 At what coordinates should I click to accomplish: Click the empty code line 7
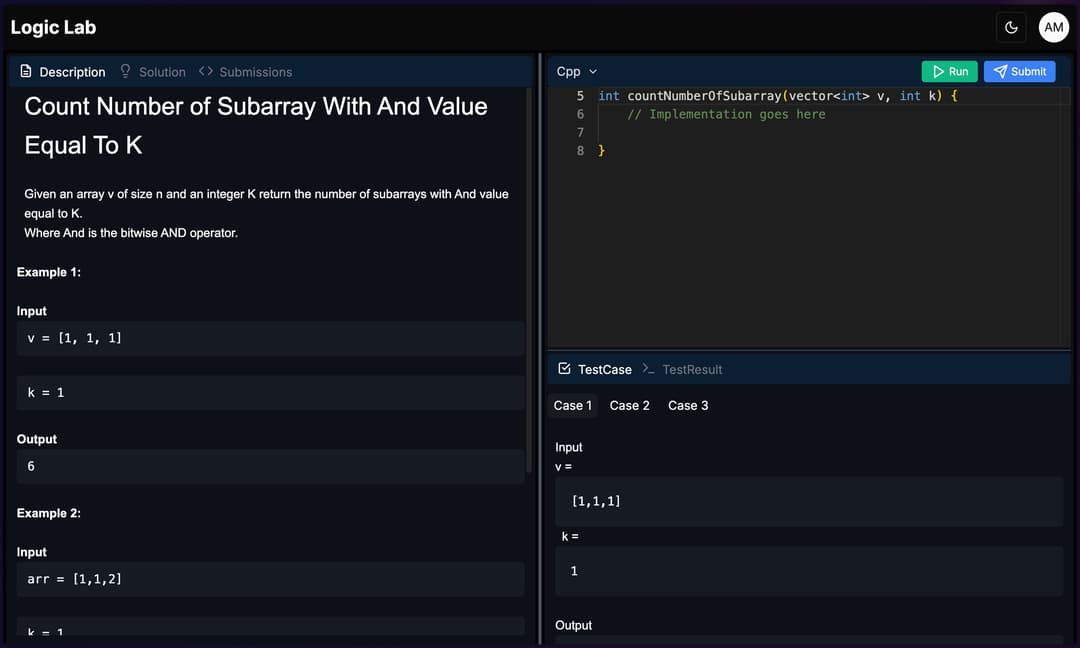(x=827, y=132)
